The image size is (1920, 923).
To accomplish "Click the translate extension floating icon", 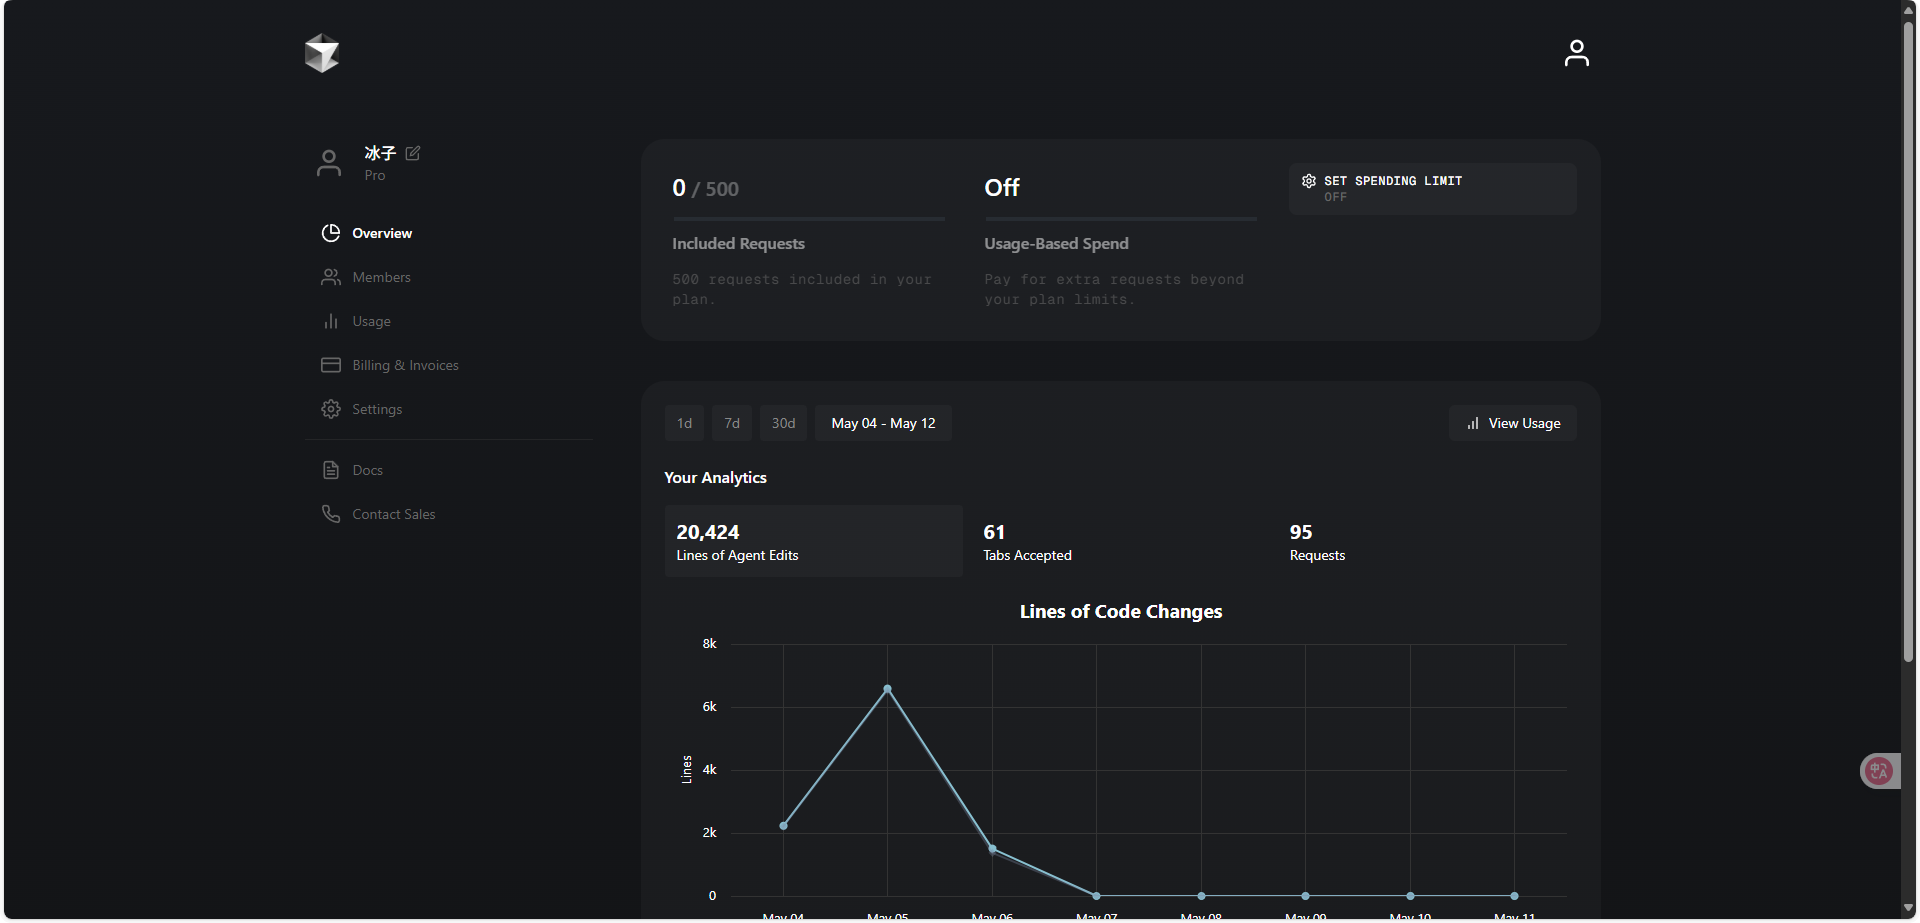I will (1879, 771).
